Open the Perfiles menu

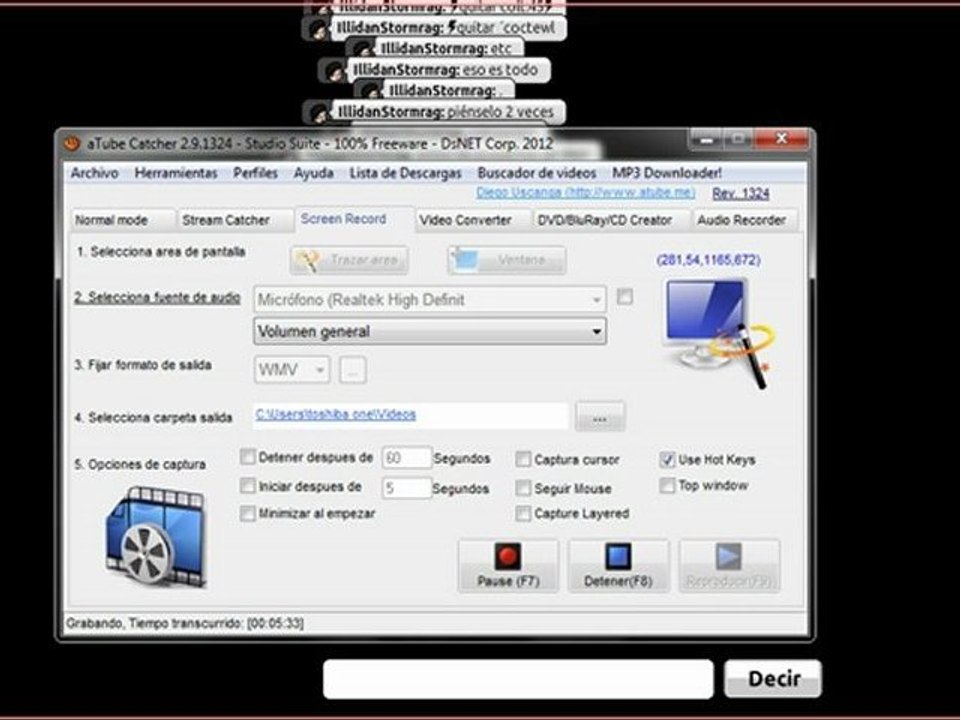[255, 173]
